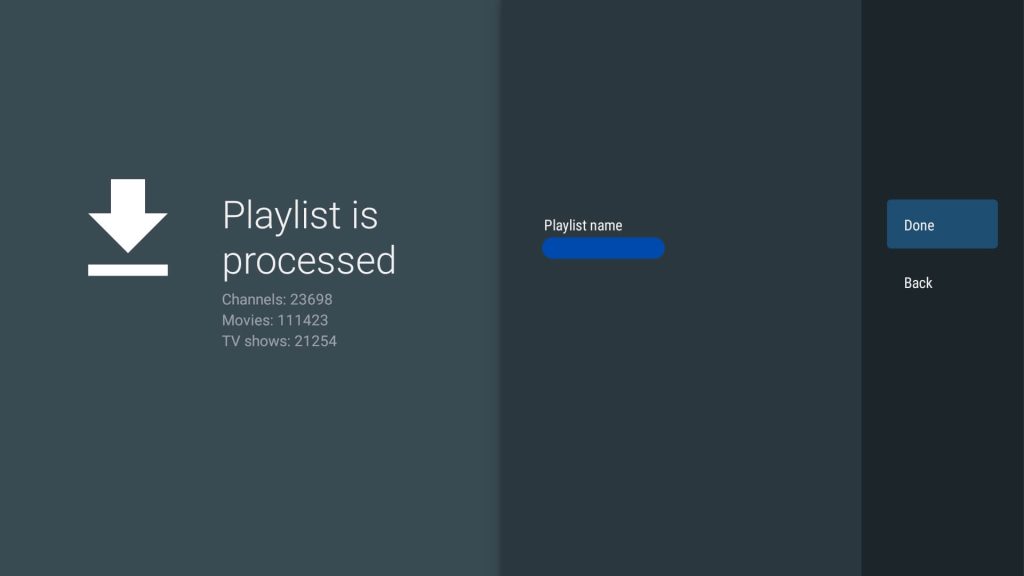The height and width of the screenshot is (576, 1024).
Task: Click the word "processed" in the heading
Action: [308, 260]
